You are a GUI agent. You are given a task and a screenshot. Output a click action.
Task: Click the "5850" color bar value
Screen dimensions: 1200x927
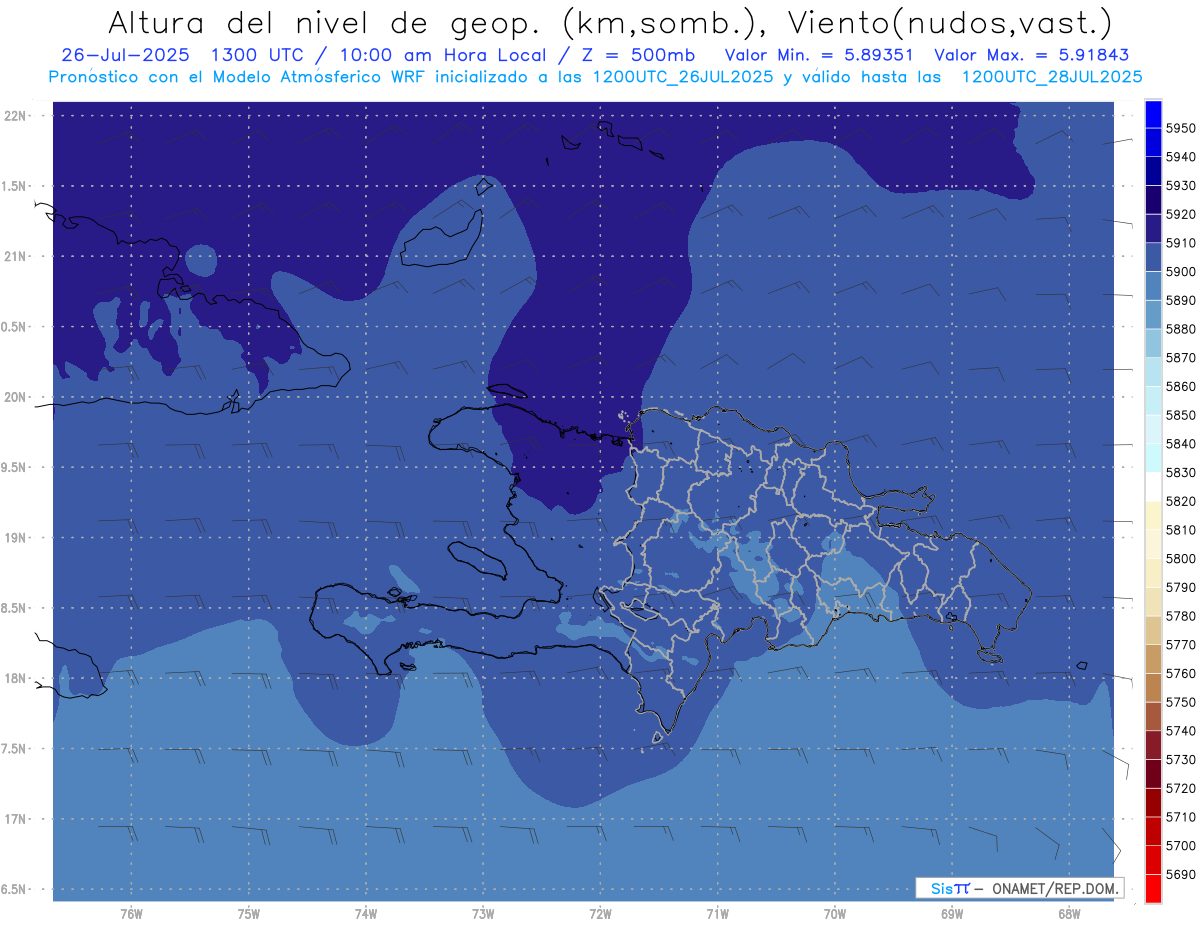(1180, 415)
